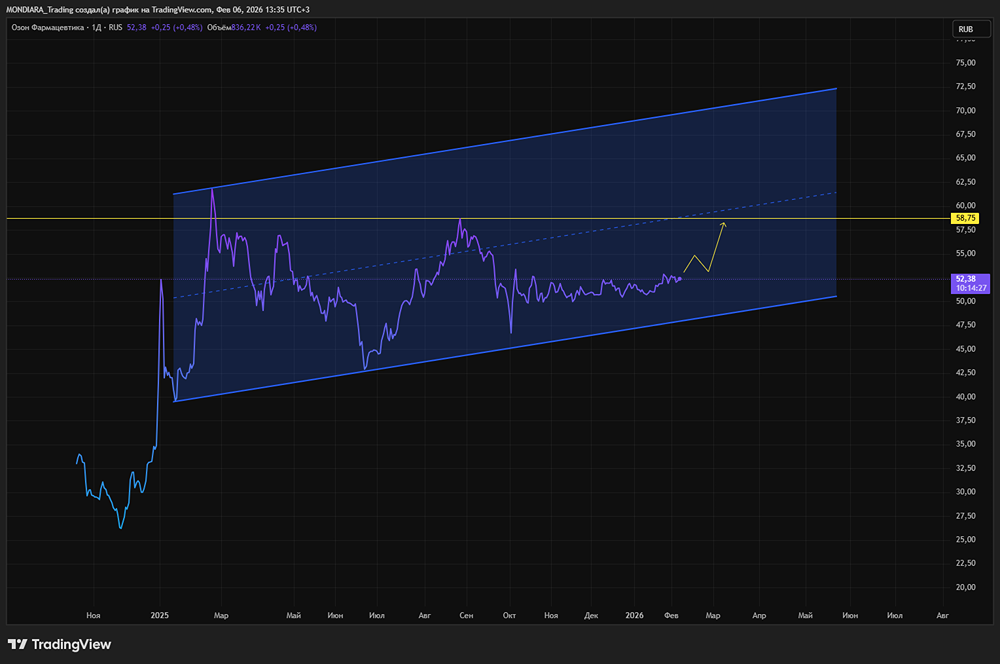
Task: Click the Объём 836,22 K volume readout
Action: click(233, 27)
